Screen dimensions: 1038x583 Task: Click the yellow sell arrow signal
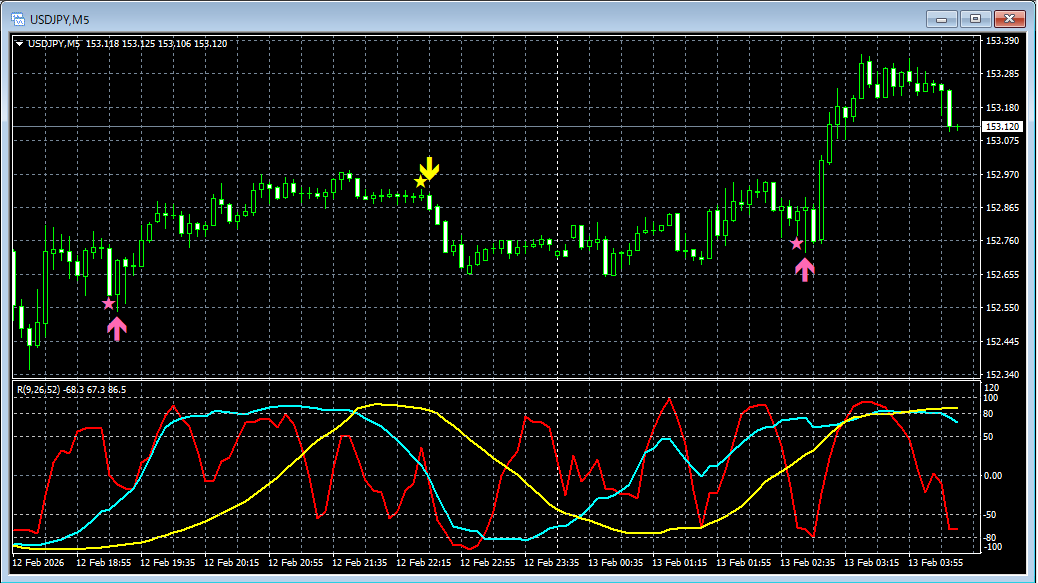[x=430, y=168]
